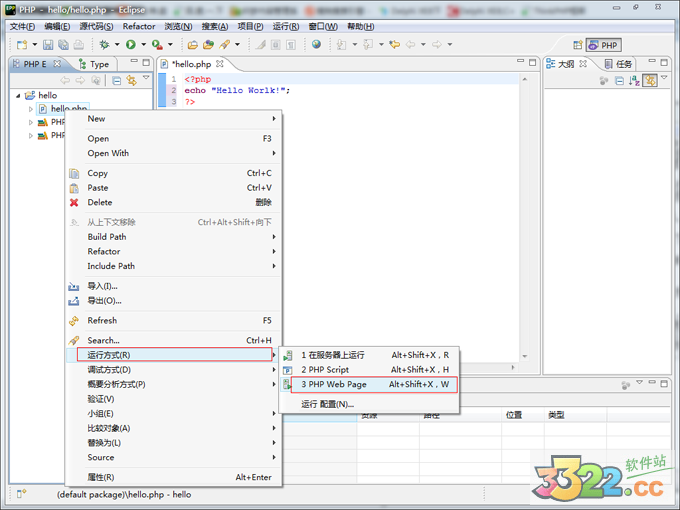Open the Run dropdown arrow

click(144, 45)
